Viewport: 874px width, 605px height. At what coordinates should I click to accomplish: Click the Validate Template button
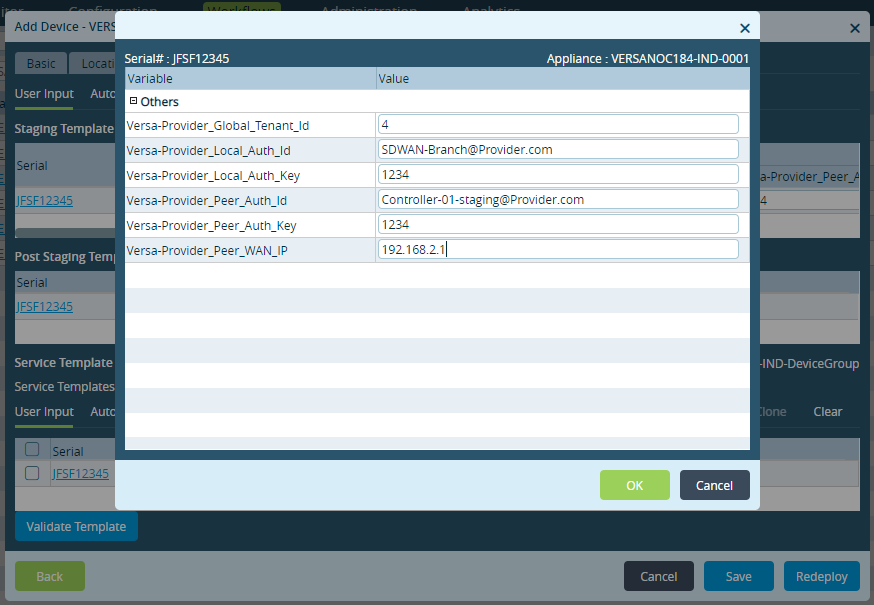pos(76,526)
